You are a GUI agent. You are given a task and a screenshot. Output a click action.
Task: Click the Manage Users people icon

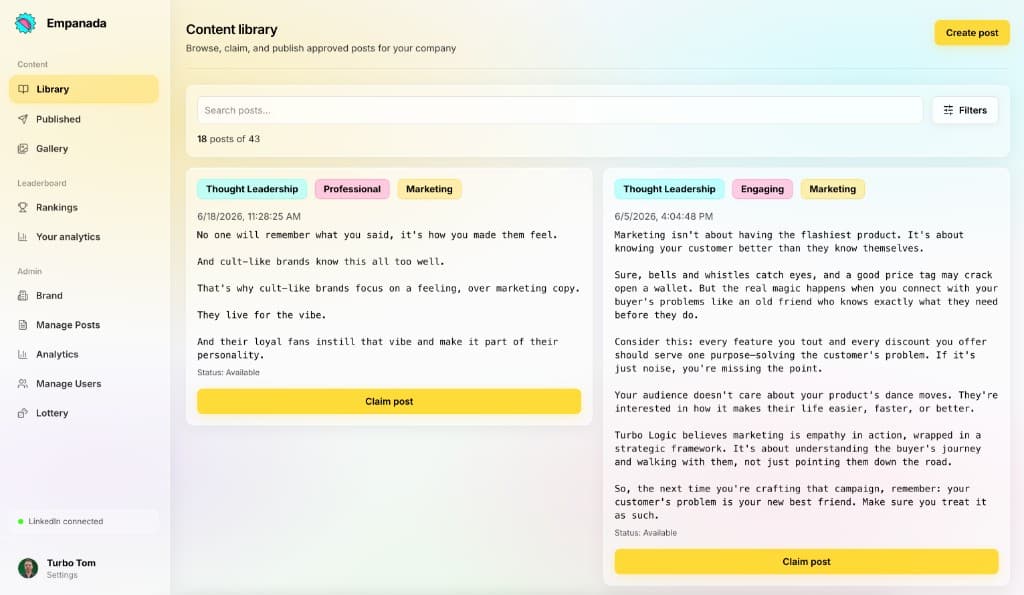(x=23, y=383)
